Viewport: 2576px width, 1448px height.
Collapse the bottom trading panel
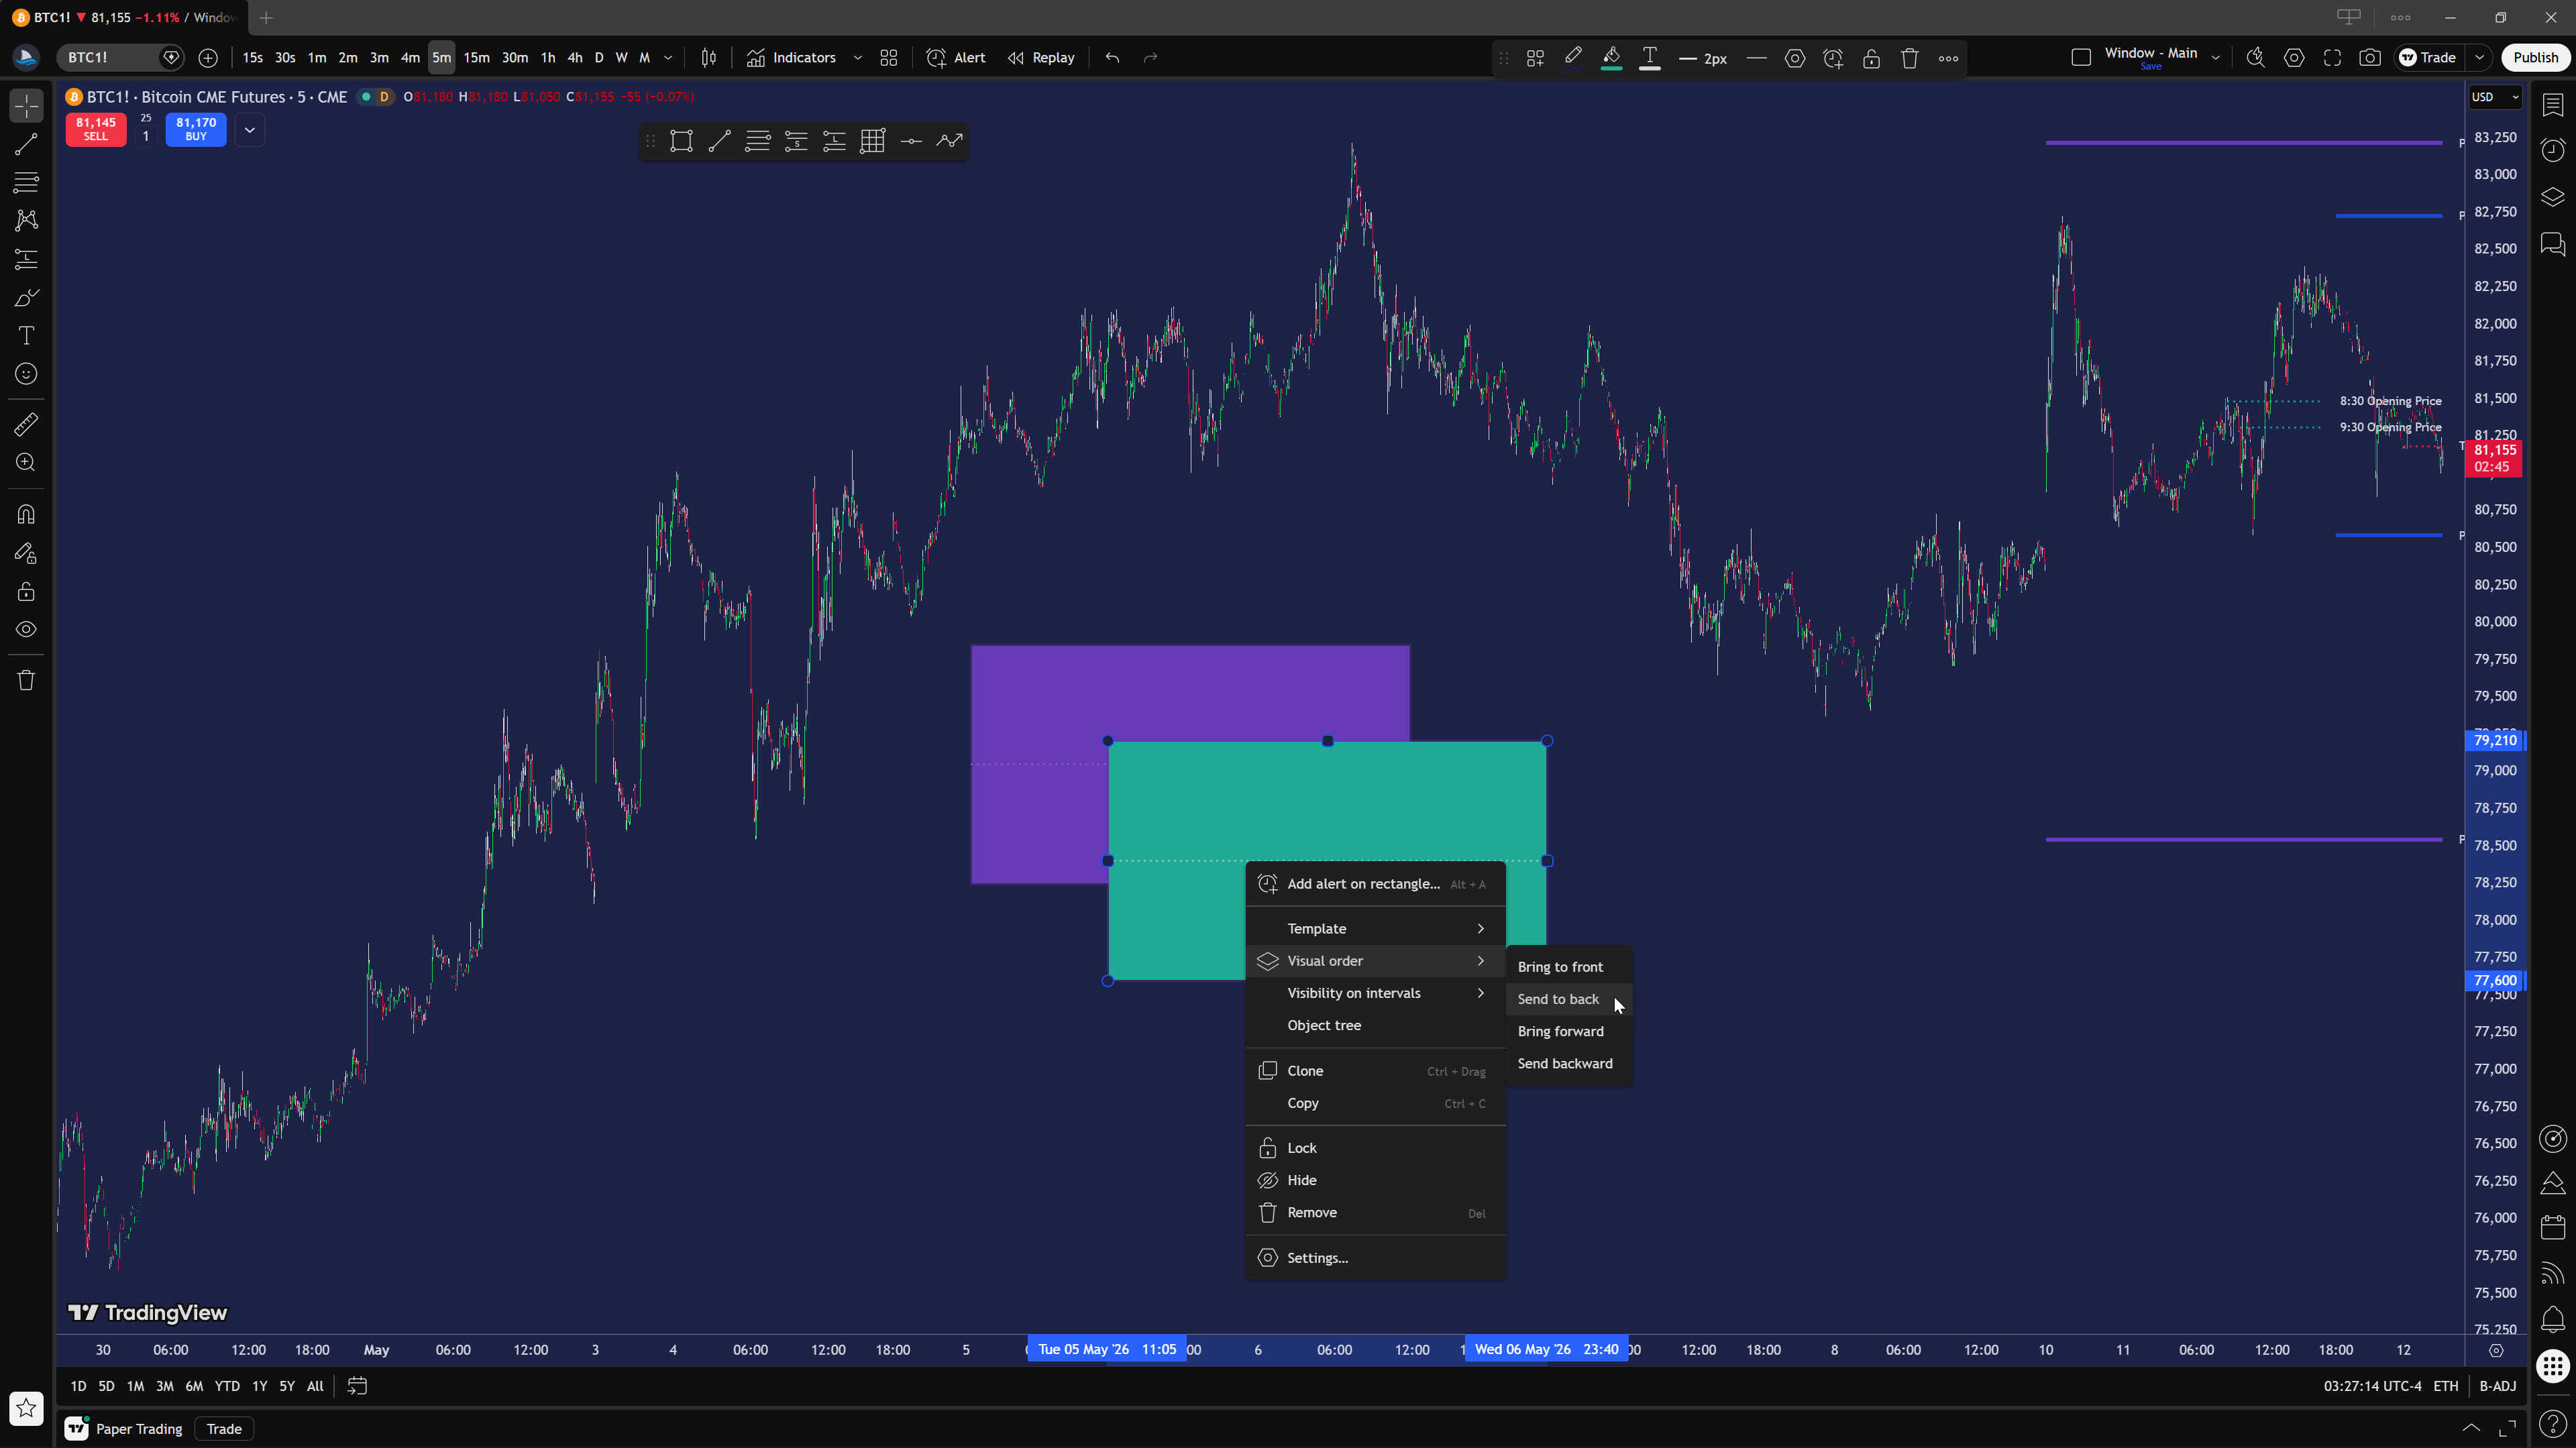click(2471, 1428)
